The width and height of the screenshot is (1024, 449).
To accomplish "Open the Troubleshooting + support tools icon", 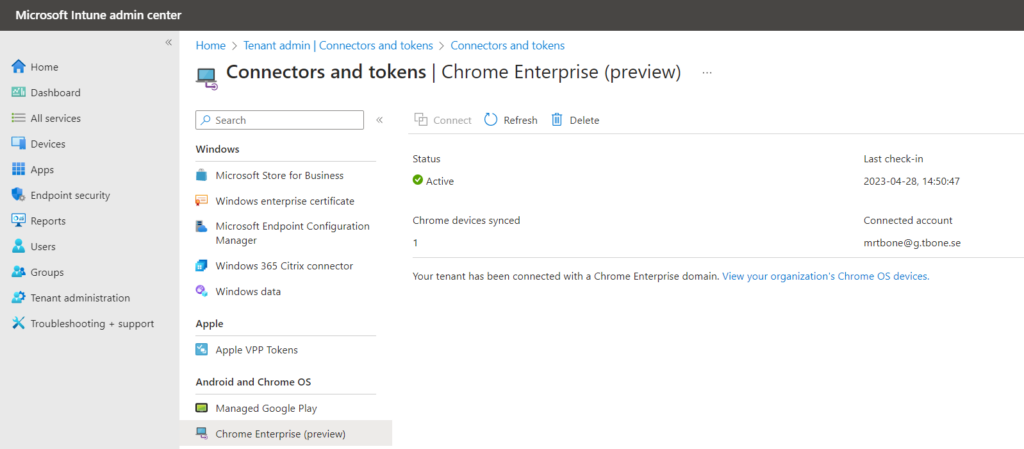I will (x=18, y=323).
